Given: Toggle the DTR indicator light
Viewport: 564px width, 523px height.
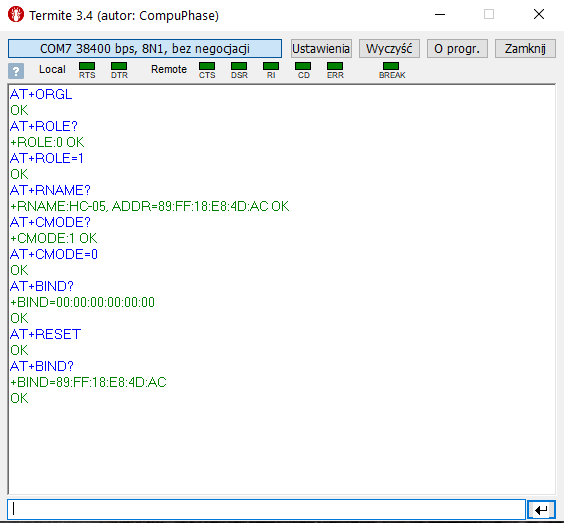Looking at the screenshot, I should point(119,66).
